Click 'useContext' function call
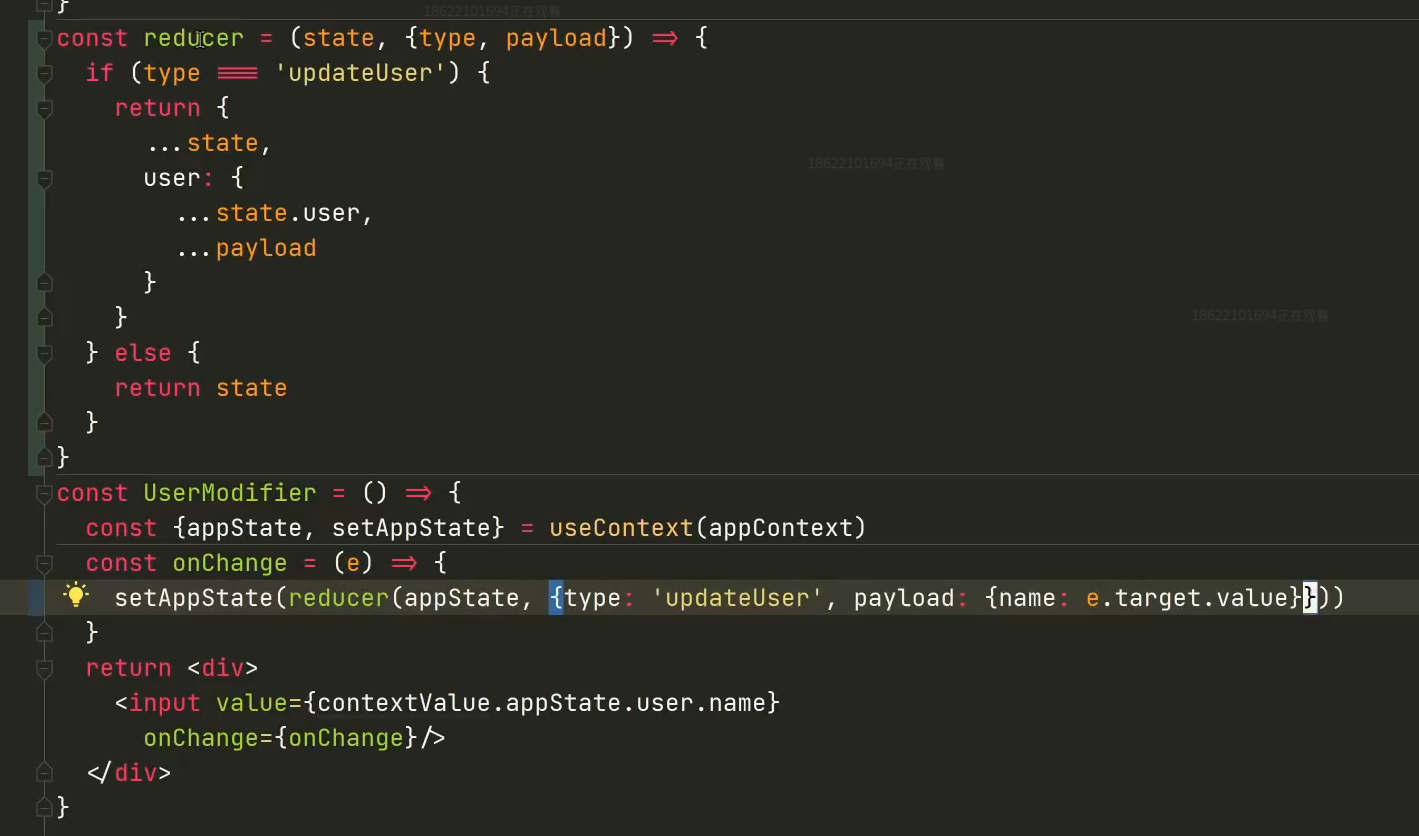Image resolution: width=1419 pixels, height=836 pixels. click(621, 528)
